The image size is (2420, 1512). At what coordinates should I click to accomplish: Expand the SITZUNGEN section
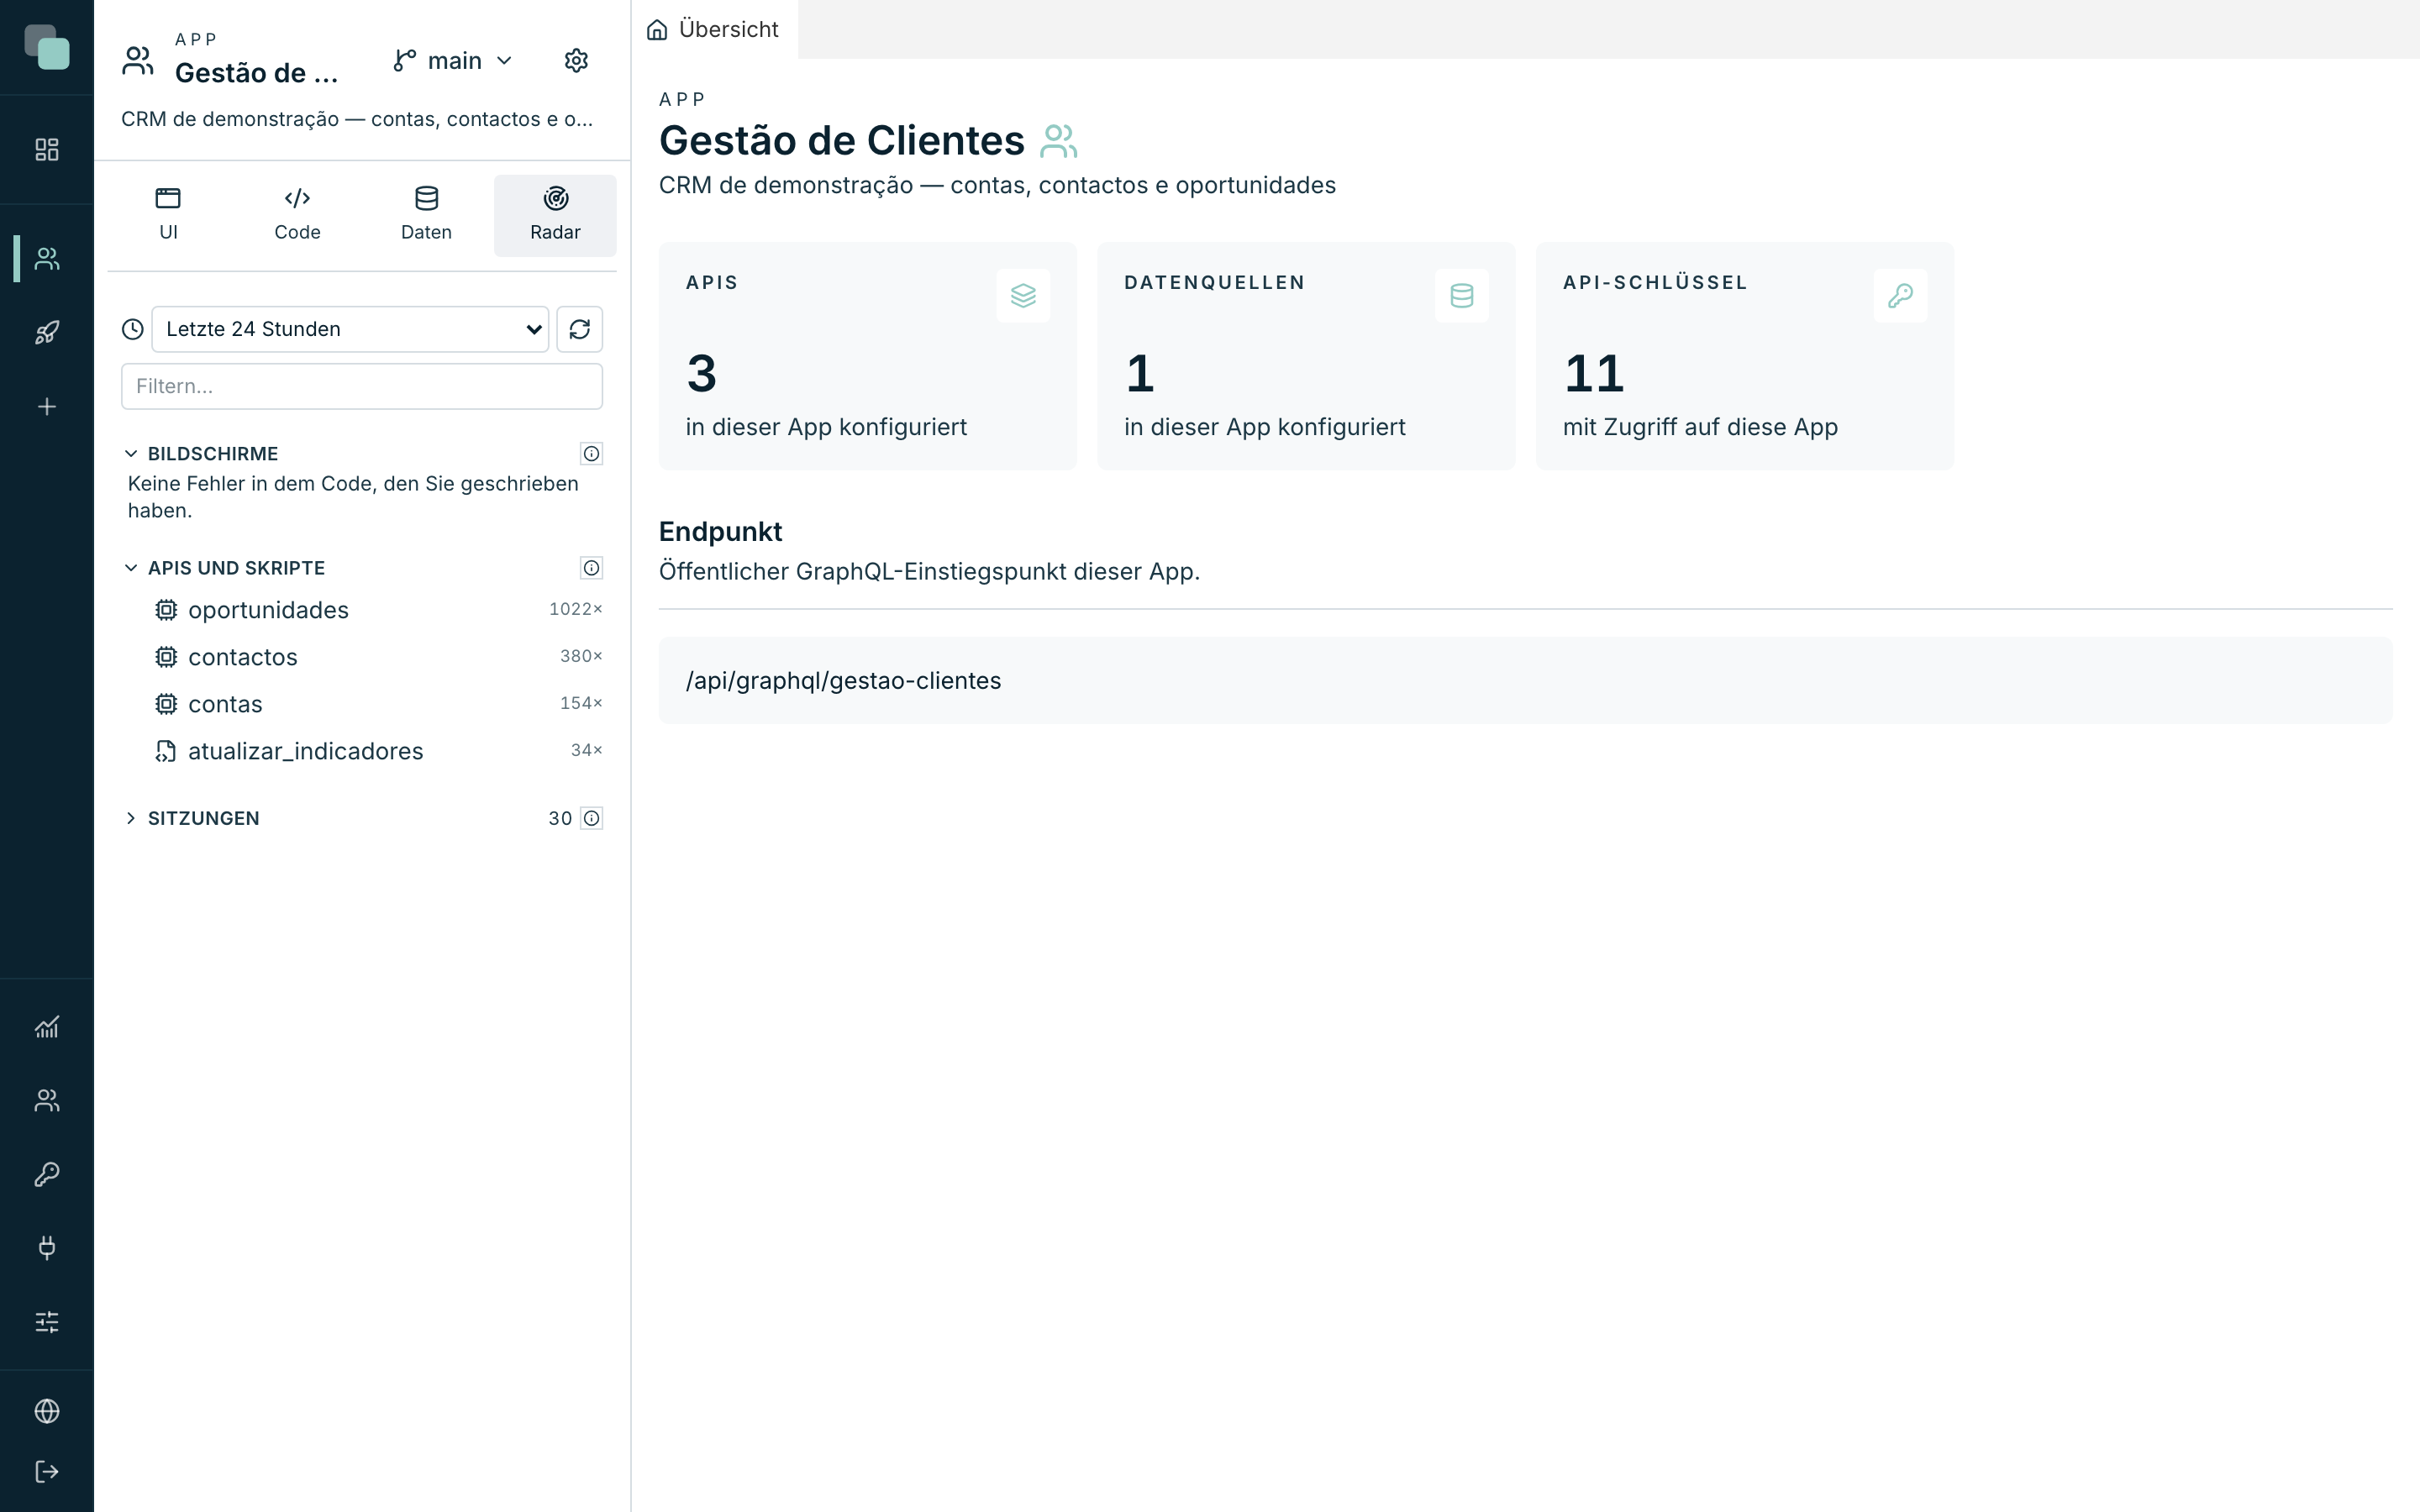point(131,818)
